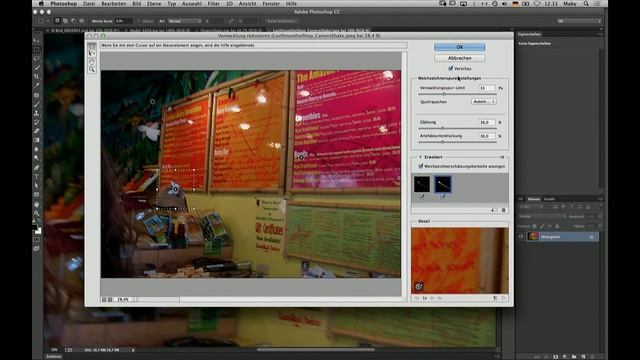Uncheck second blur trace thumbnail checkbox
The width and height of the screenshot is (640, 360).
pos(443,196)
